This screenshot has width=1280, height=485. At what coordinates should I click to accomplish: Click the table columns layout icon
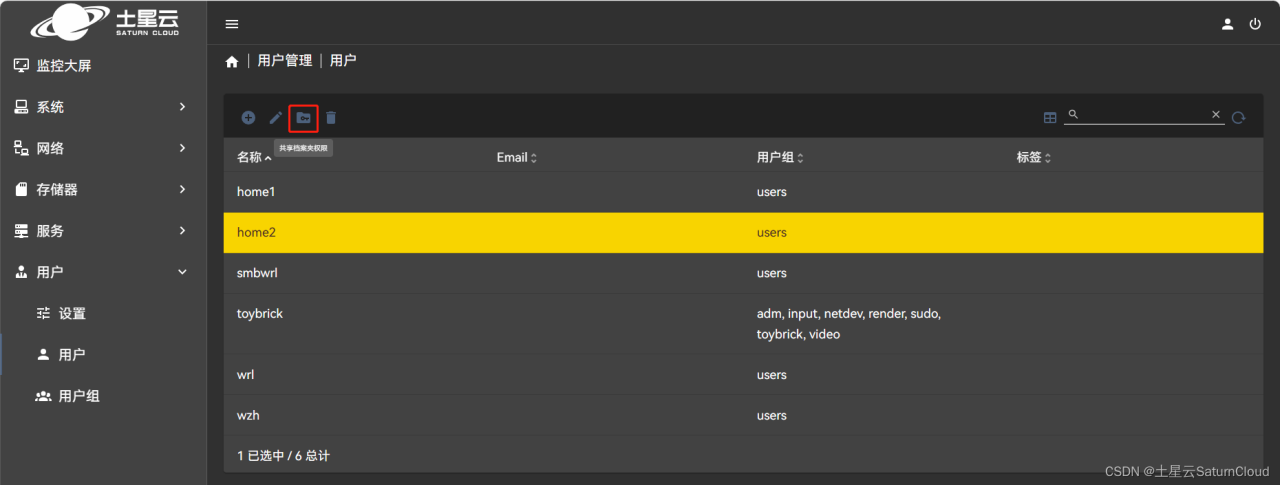1050,118
